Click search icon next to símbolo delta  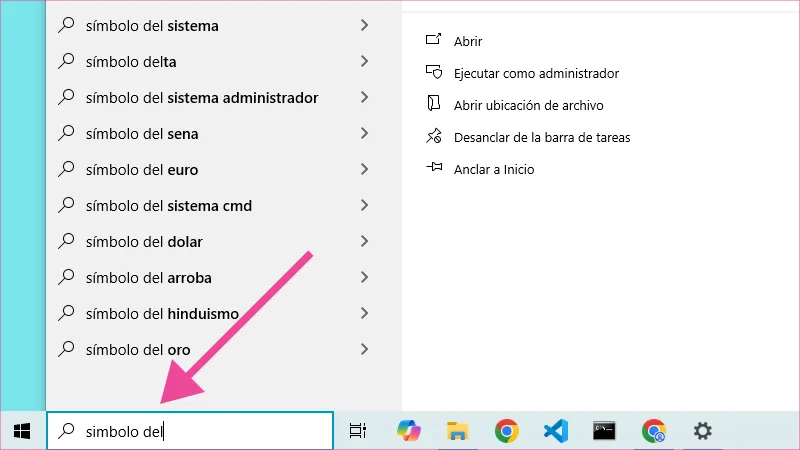pos(66,61)
